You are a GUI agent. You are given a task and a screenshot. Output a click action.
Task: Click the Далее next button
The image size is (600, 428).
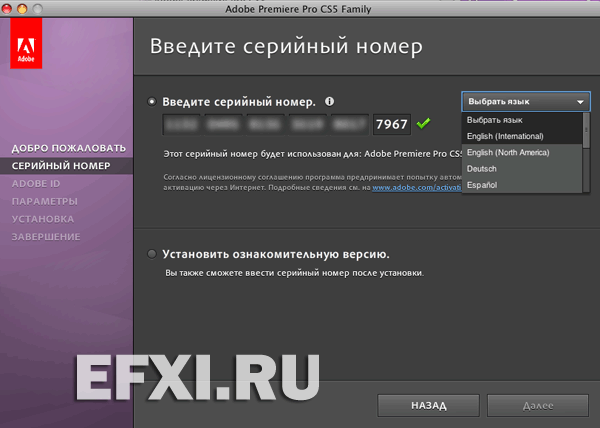[538, 405]
